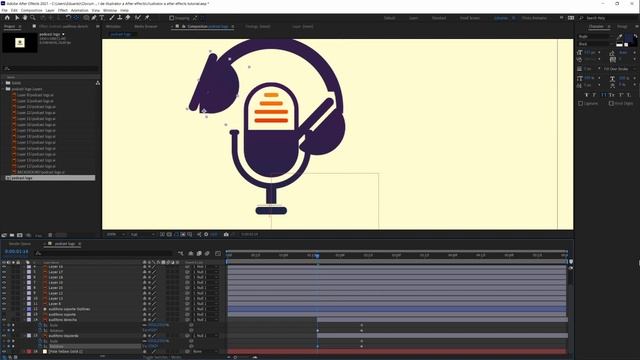Click the Faux Bold text style button
Screen dimensions: 640x360
pos(587,95)
